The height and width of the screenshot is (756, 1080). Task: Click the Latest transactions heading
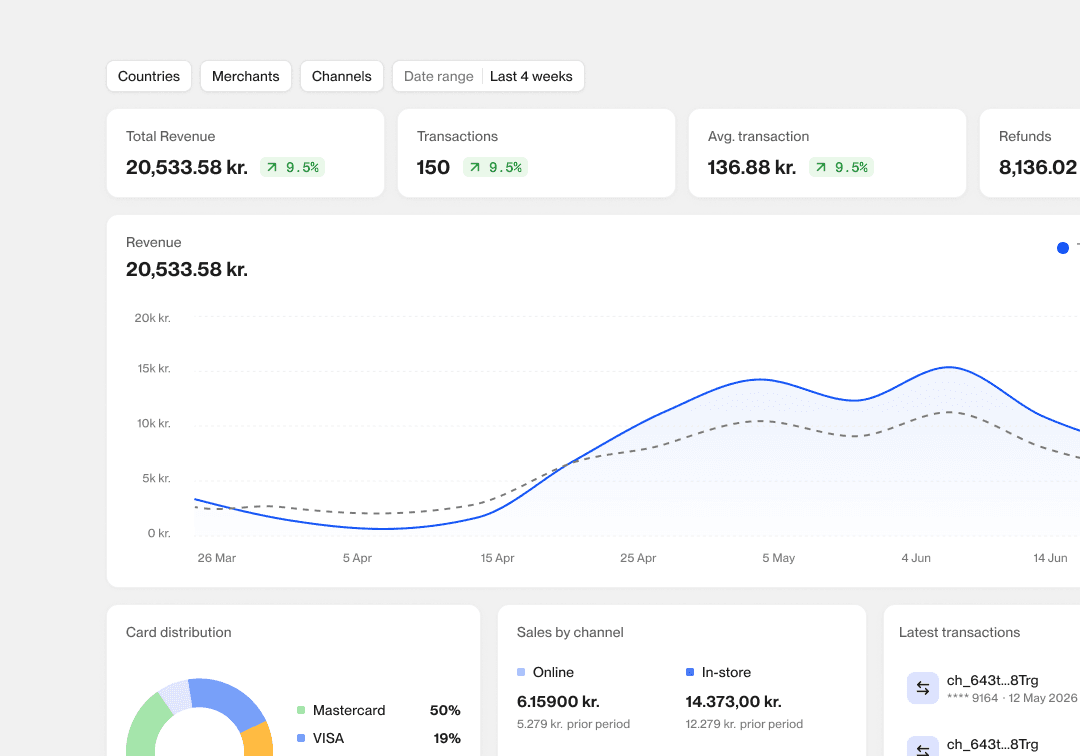click(x=959, y=632)
